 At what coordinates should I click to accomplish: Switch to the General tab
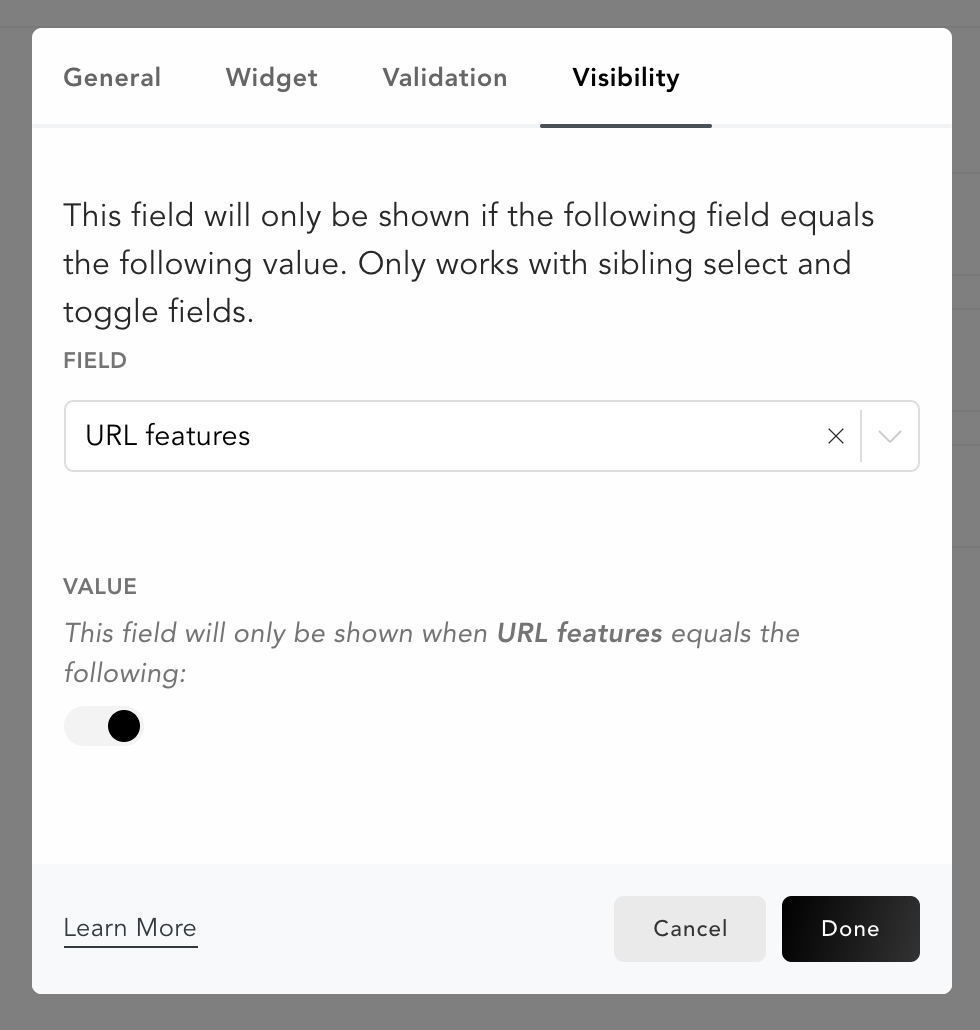[x=112, y=78]
